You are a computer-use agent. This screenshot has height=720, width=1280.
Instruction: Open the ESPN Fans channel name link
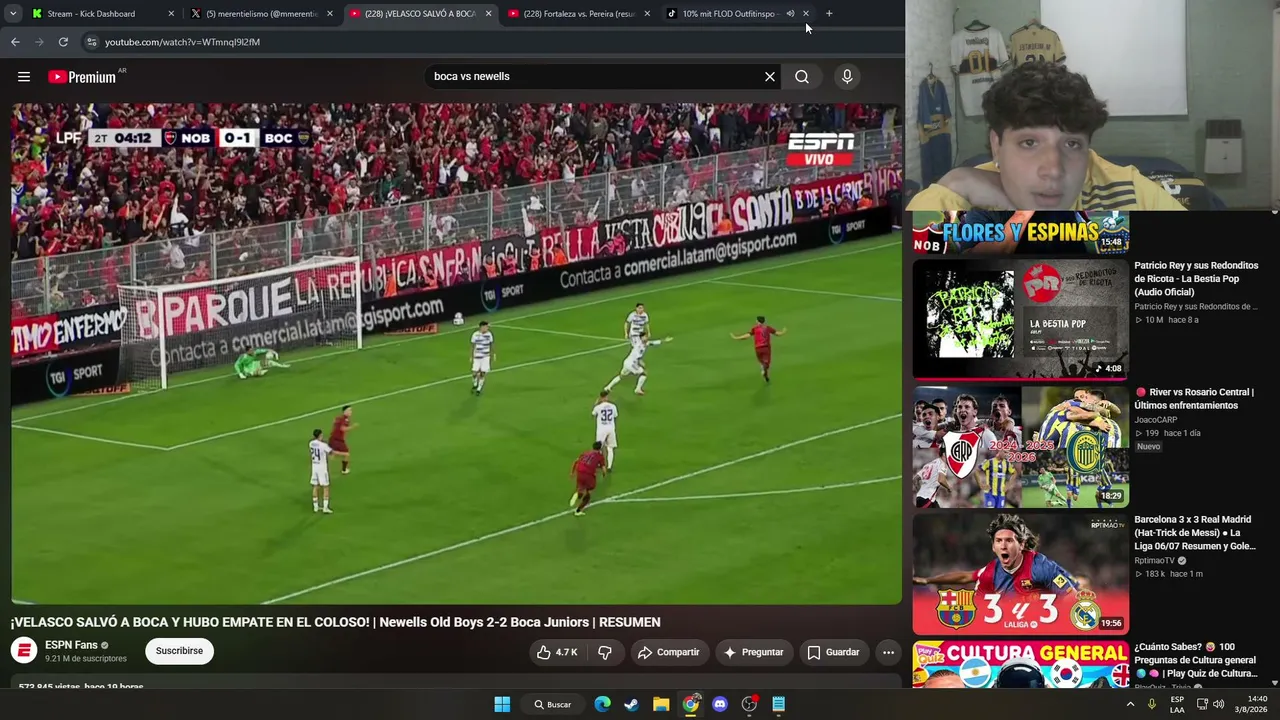click(71, 645)
